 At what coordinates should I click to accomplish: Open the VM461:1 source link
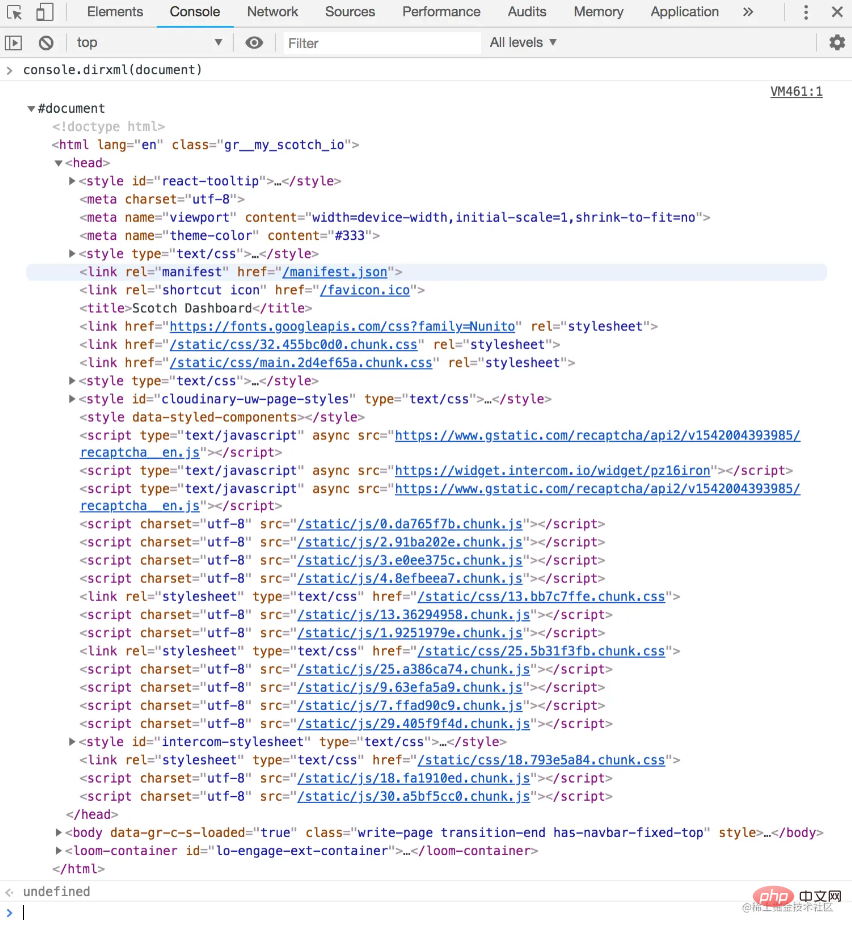click(x=796, y=91)
